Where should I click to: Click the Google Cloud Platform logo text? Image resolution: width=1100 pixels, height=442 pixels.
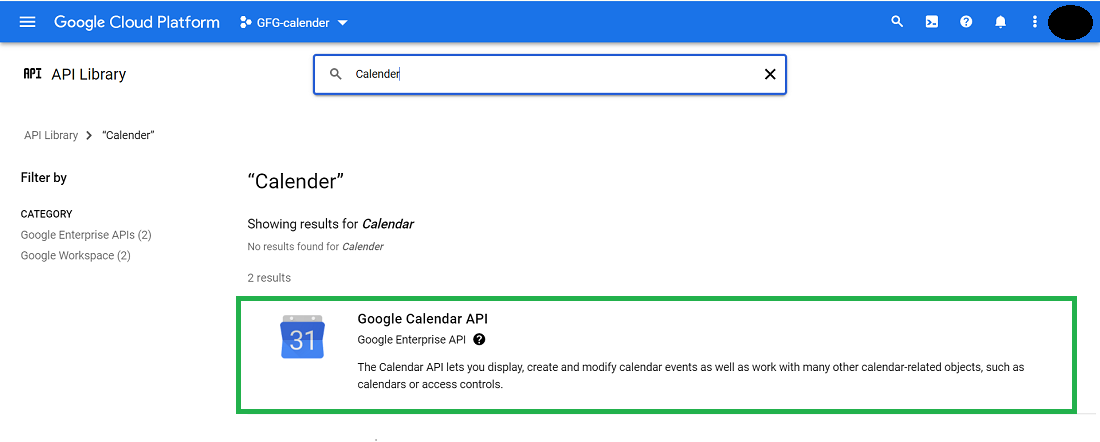137,22
